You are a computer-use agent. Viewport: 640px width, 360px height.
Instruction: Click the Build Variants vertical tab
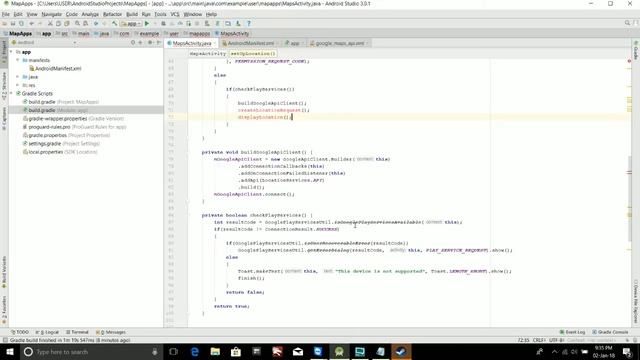(4, 273)
